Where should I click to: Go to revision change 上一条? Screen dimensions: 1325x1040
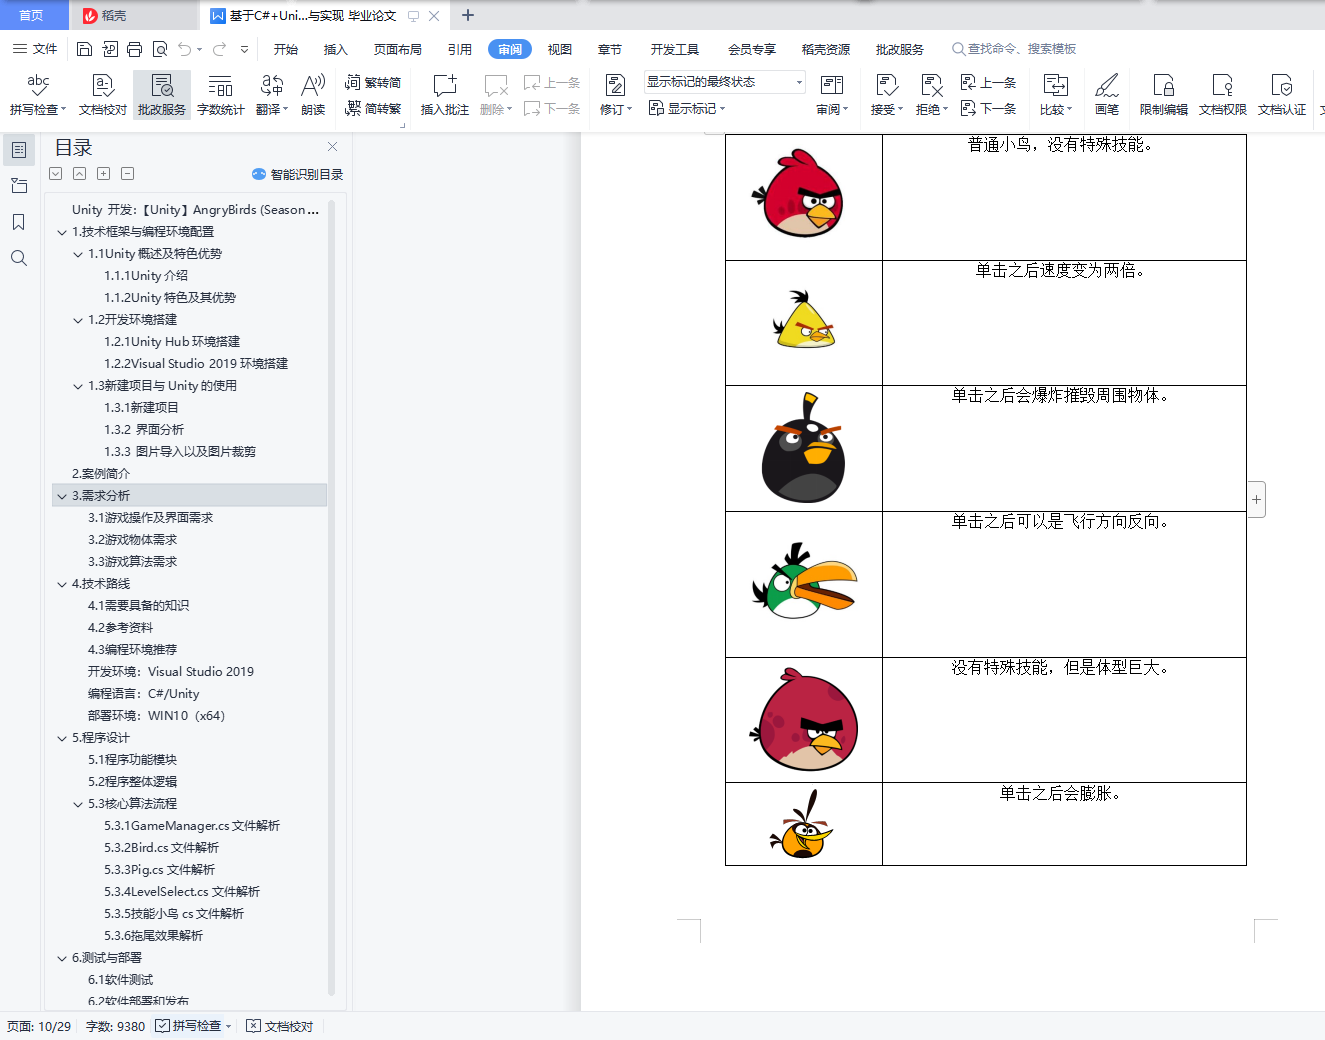(x=988, y=83)
